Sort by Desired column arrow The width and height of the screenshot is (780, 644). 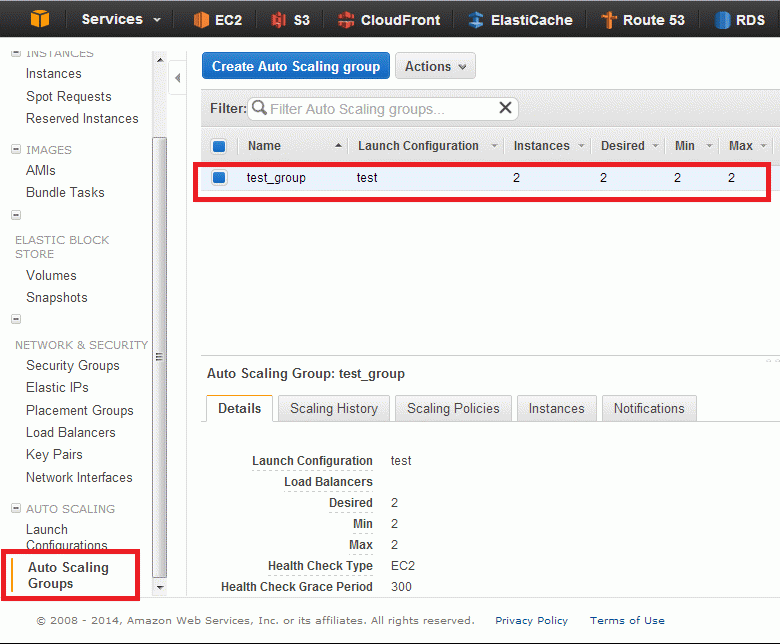point(655,146)
